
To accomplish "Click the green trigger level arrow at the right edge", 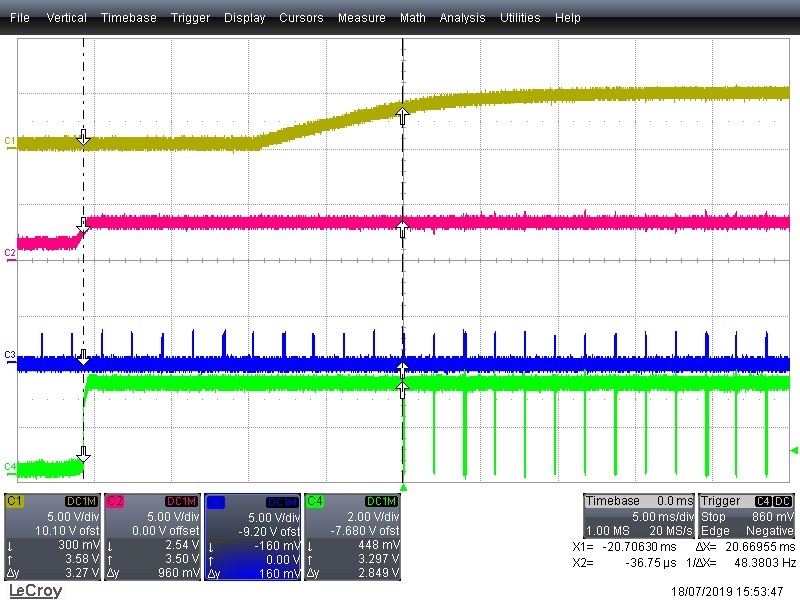I will coord(793,450).
